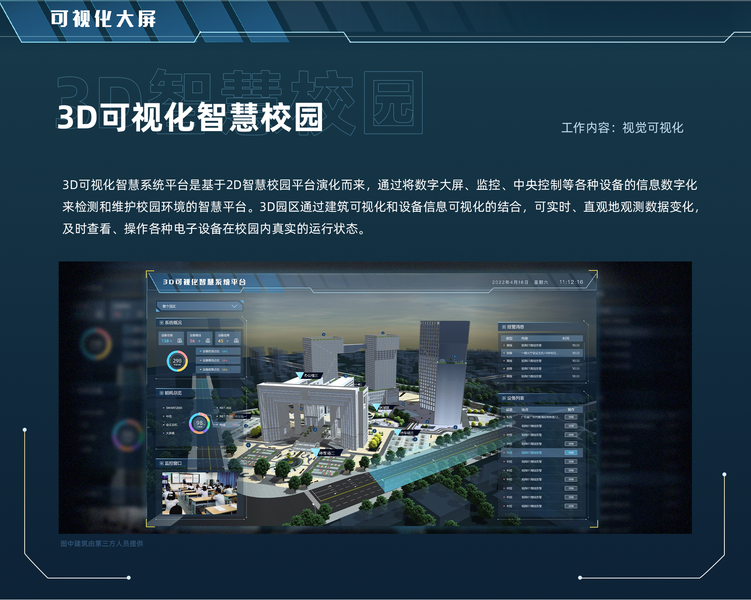The image size is (751, 600).
Task: Select the yellow-dot percentage legend row
Action: (x=218, y=369)
